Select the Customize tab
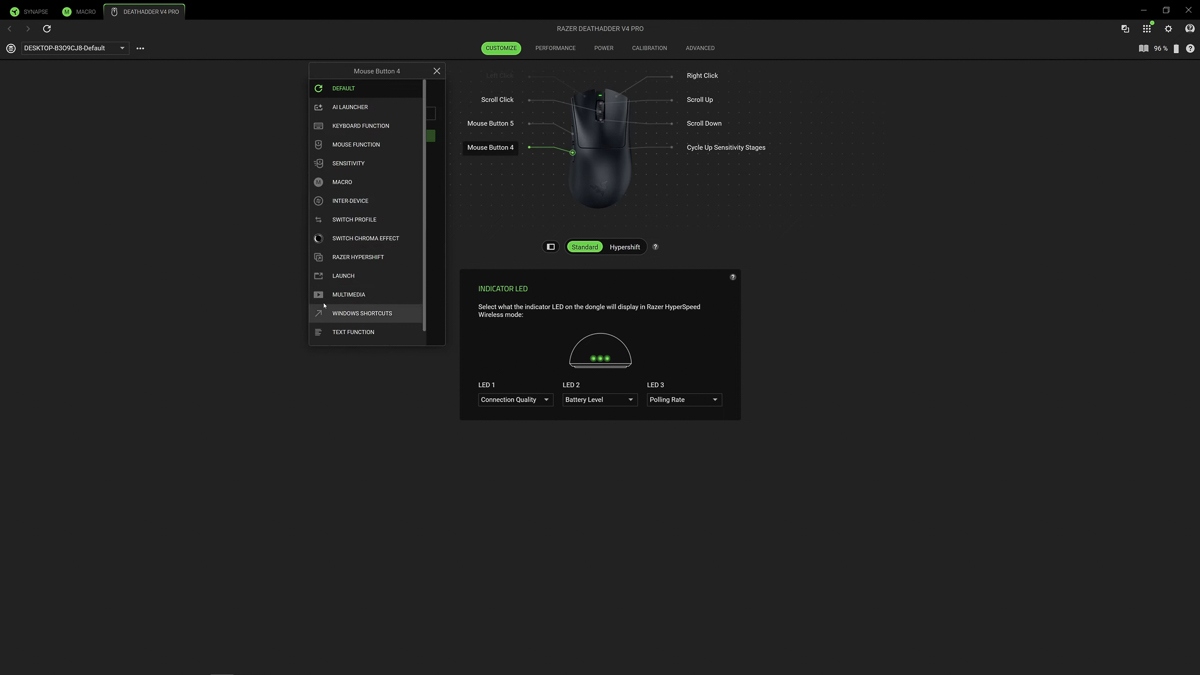Image resolution: width=1200 pixels, height=675 pixels. click(501, 48)
